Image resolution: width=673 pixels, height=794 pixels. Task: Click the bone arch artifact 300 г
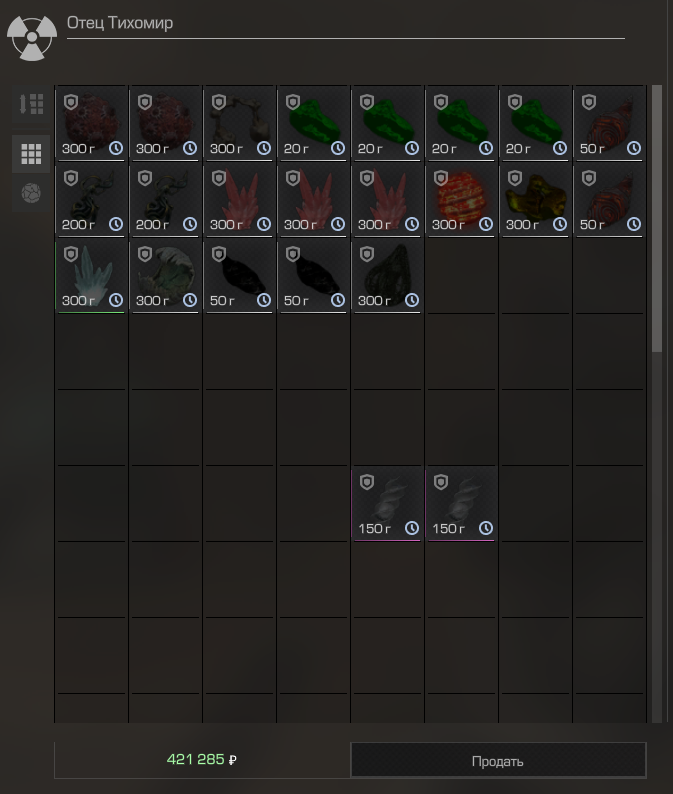tap(240, 124)
